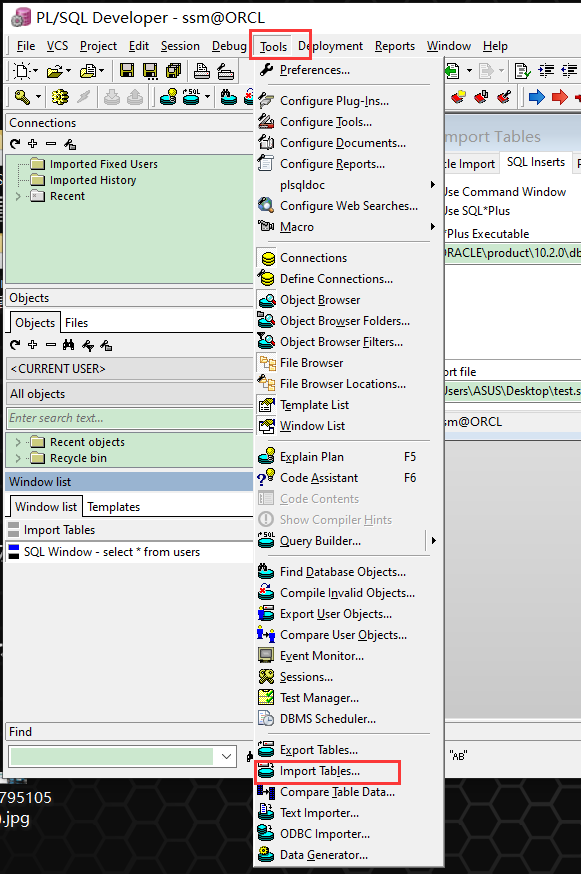The width and height of the screenshot is (581, 874).
Task: Click the Save All stacked floppies icon
Action: click(x=173, y=71)
